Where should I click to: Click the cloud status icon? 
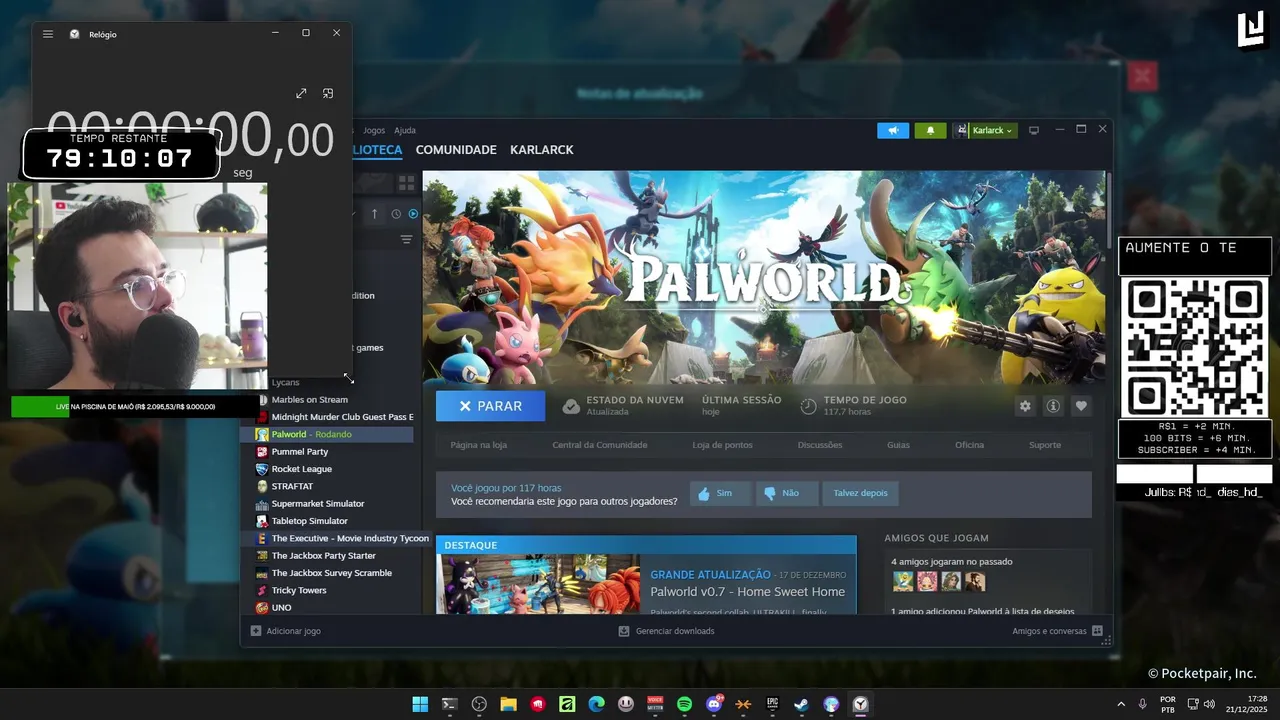pyautogui.click(x=571, y=406)
